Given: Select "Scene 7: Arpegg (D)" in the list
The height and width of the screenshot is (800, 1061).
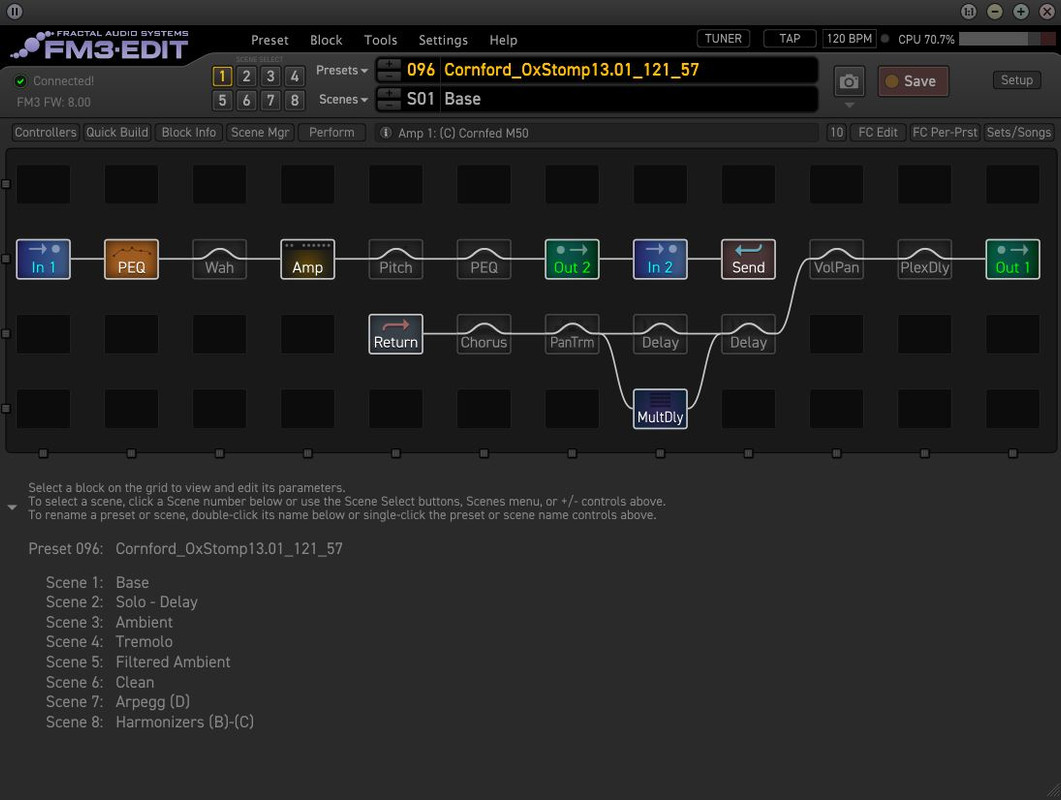Looking at the screenshot, I should pyautogui.click(x=118, y=702).
